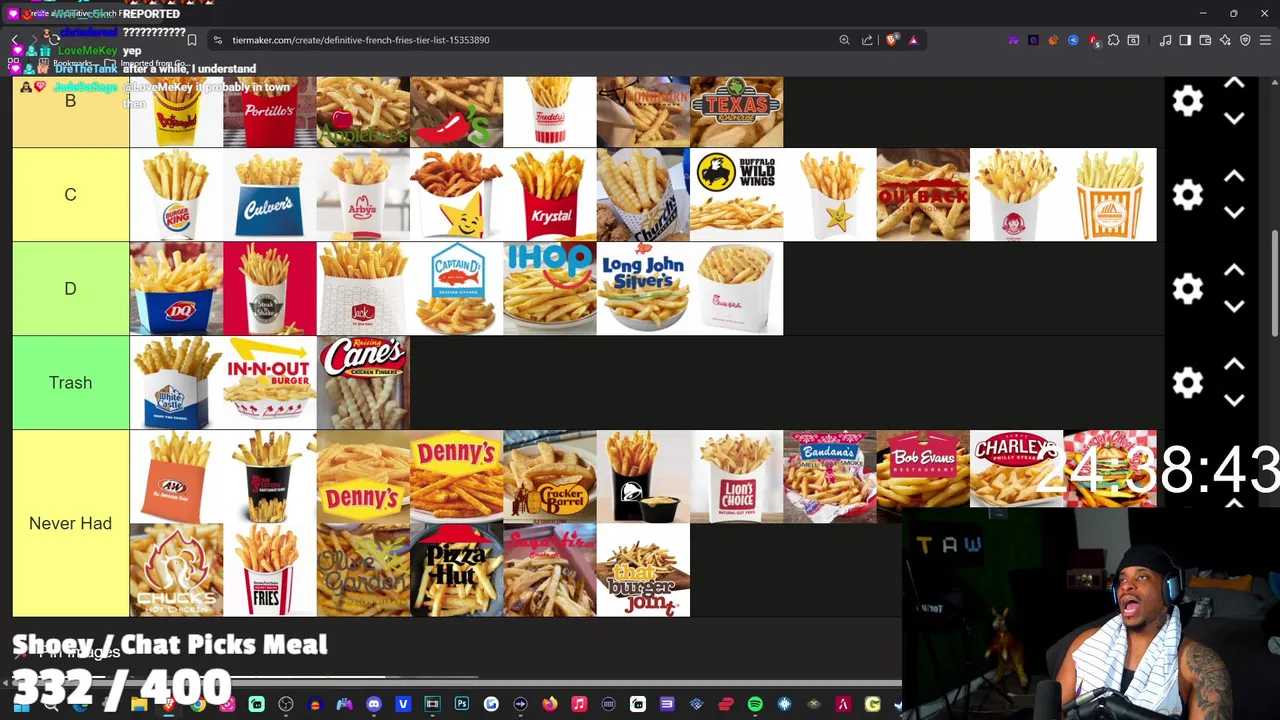
Task: Open site settings icon left of URL
Action: point(217,40)
